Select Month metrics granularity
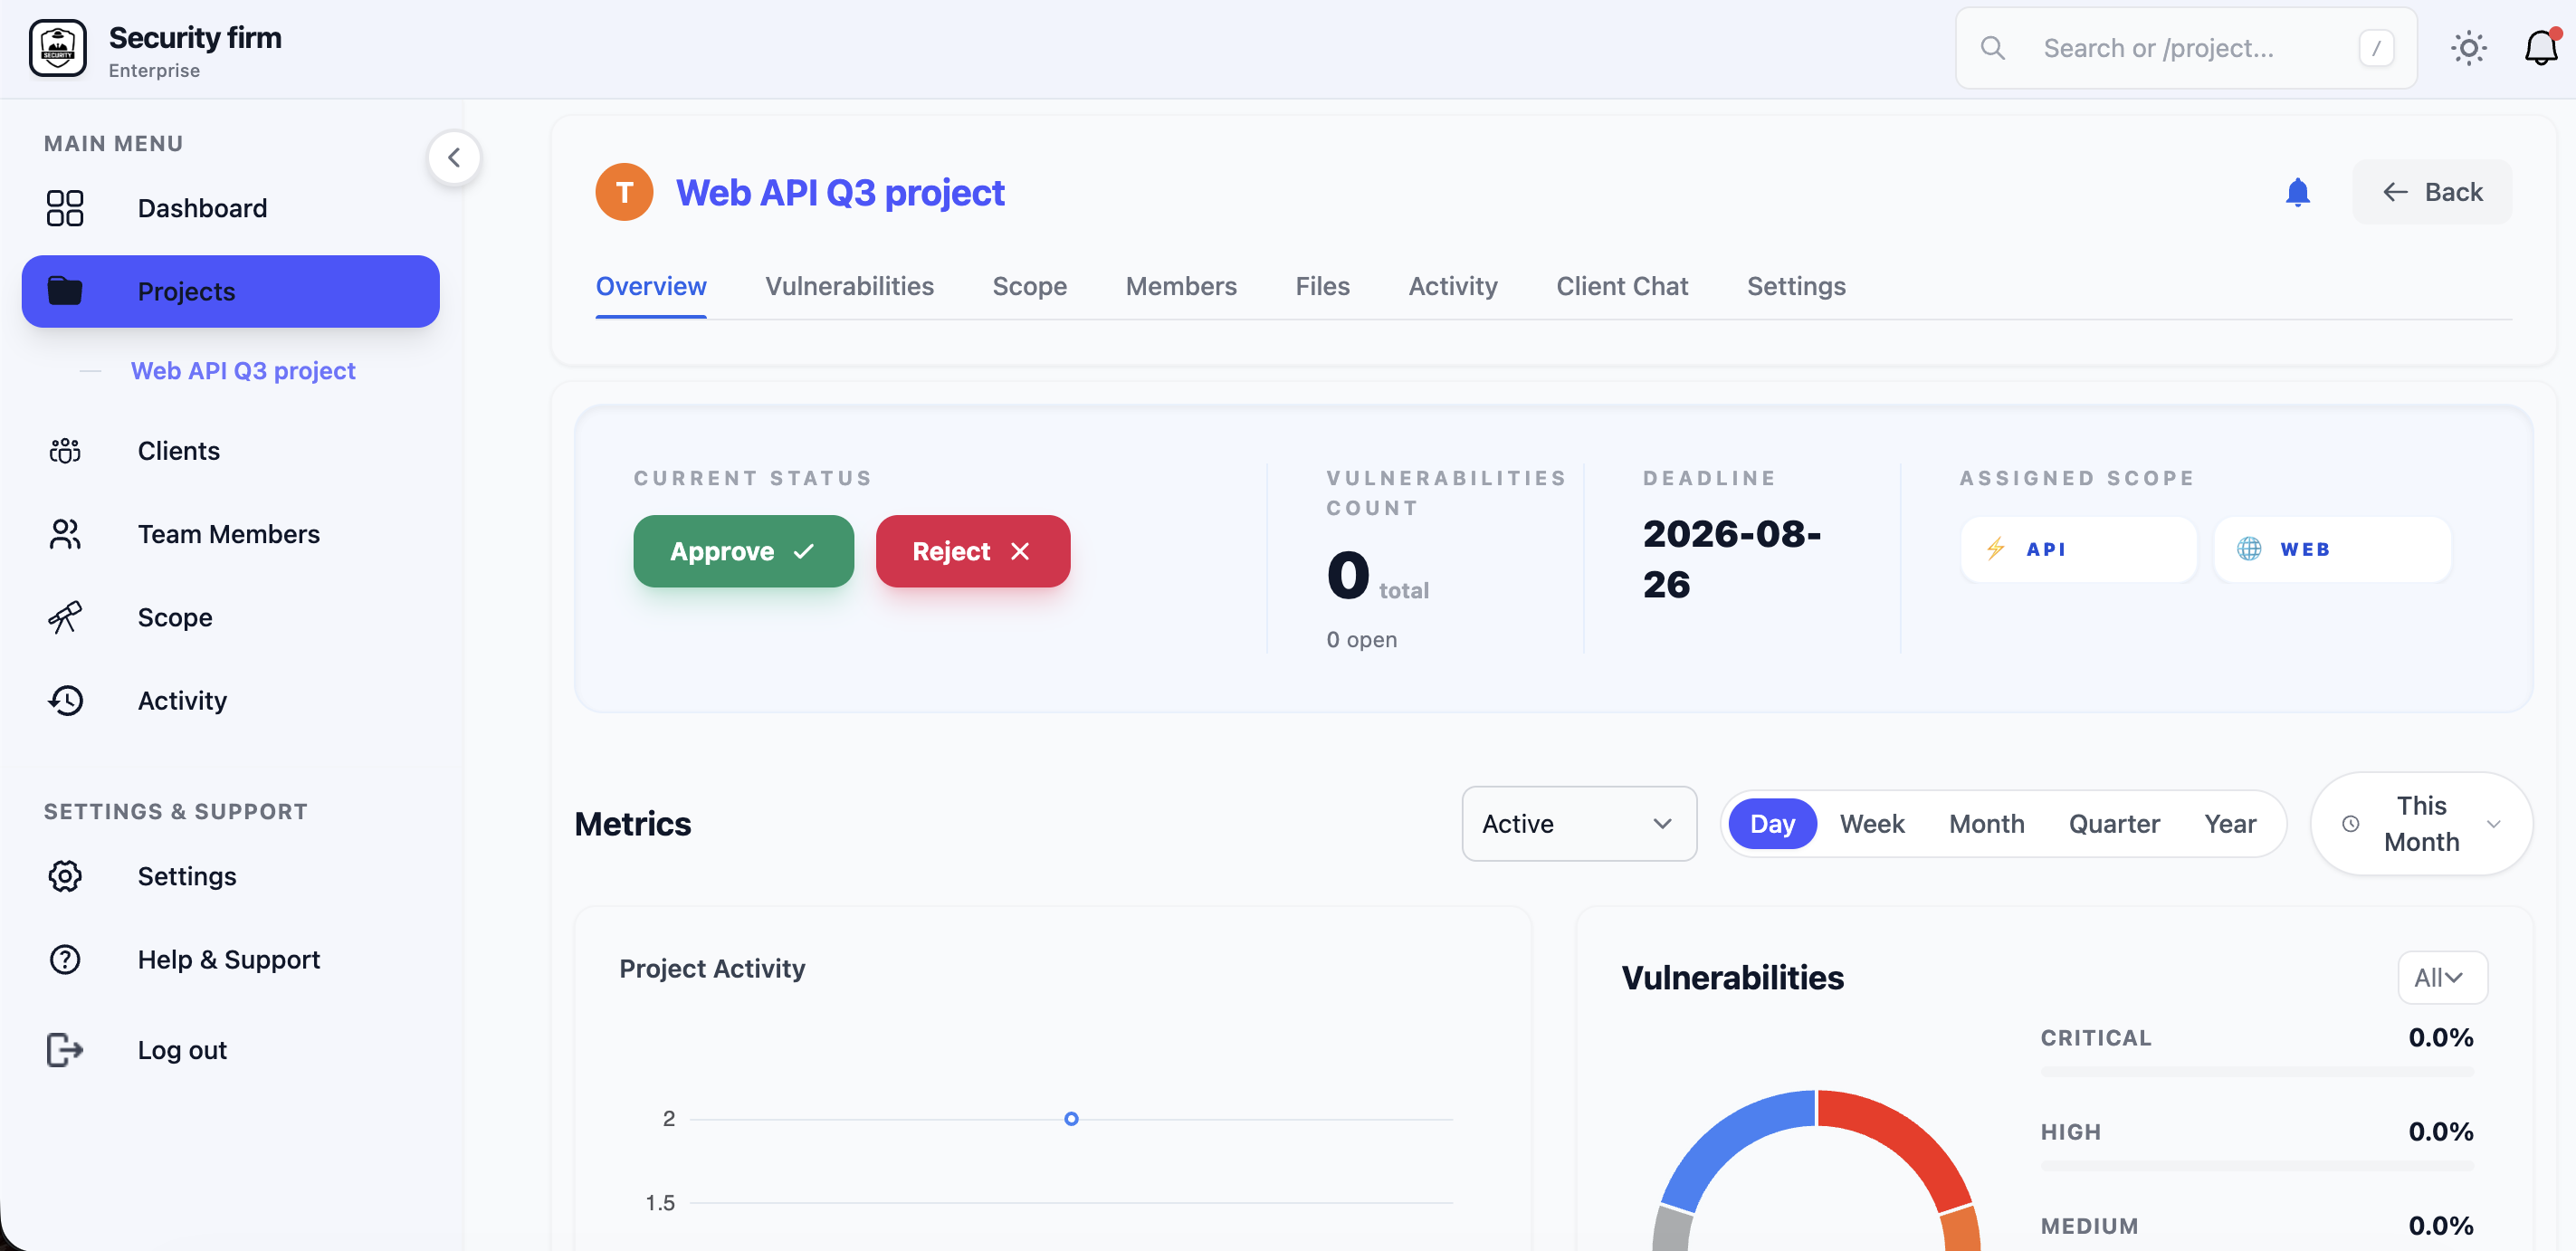The height and width of the screenshot is (1251, 2576). [x=1986, y=824]
